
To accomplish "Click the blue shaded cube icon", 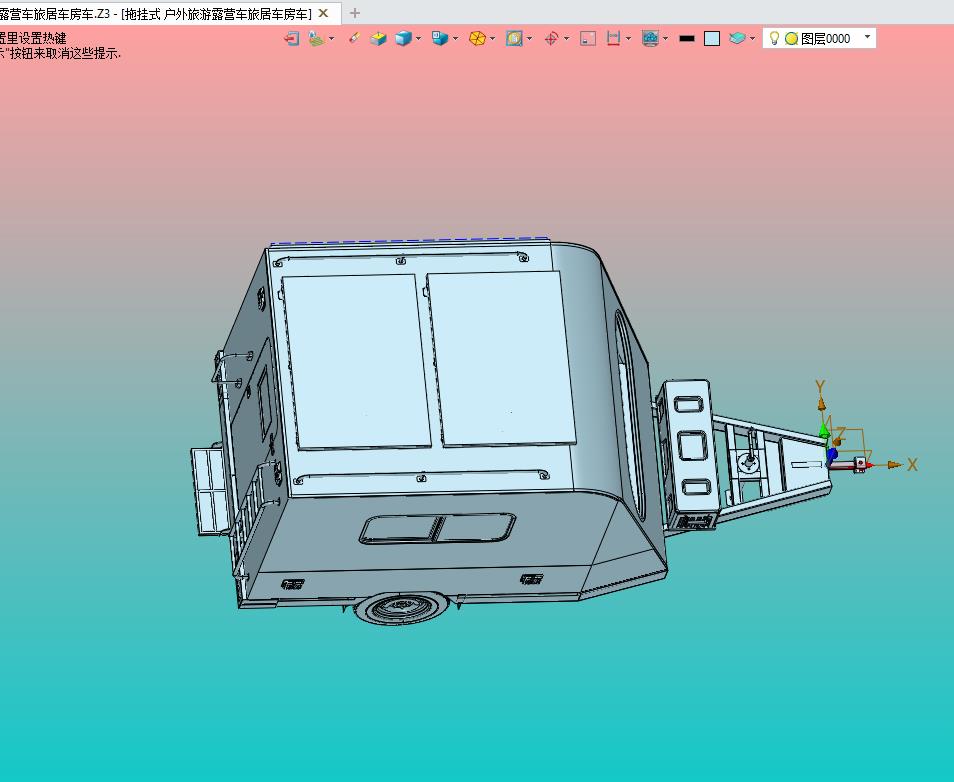I will pyautogui.click(x=403, y=39).
